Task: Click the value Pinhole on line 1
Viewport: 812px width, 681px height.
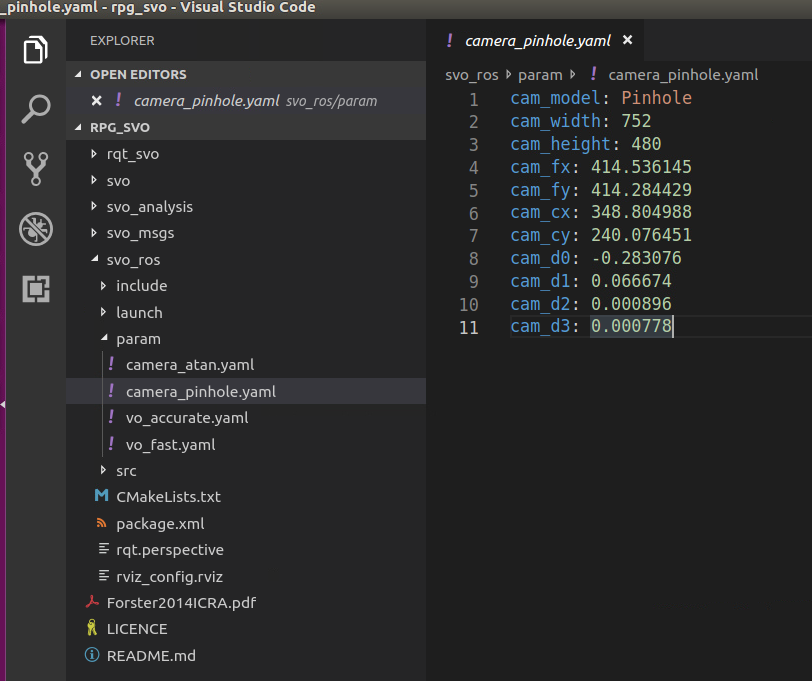Action: pos(656,98)
